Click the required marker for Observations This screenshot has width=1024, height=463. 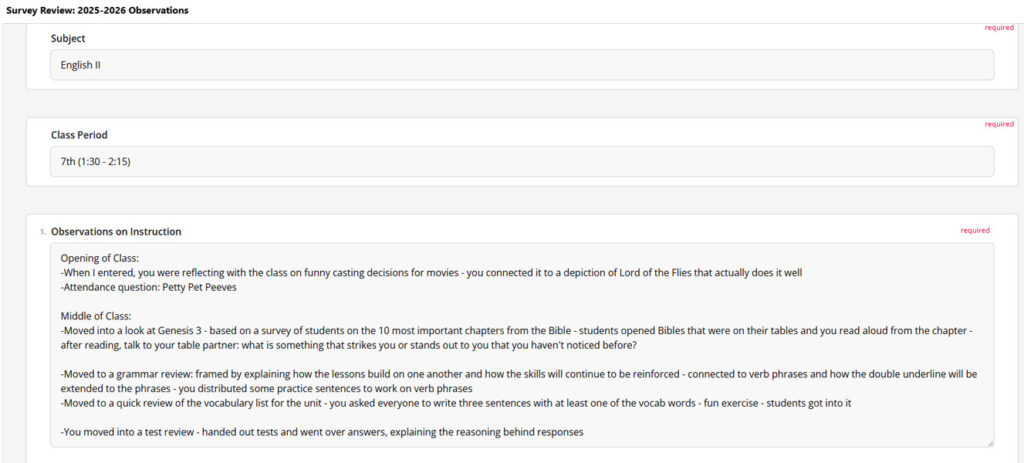[x=975, y=230]
